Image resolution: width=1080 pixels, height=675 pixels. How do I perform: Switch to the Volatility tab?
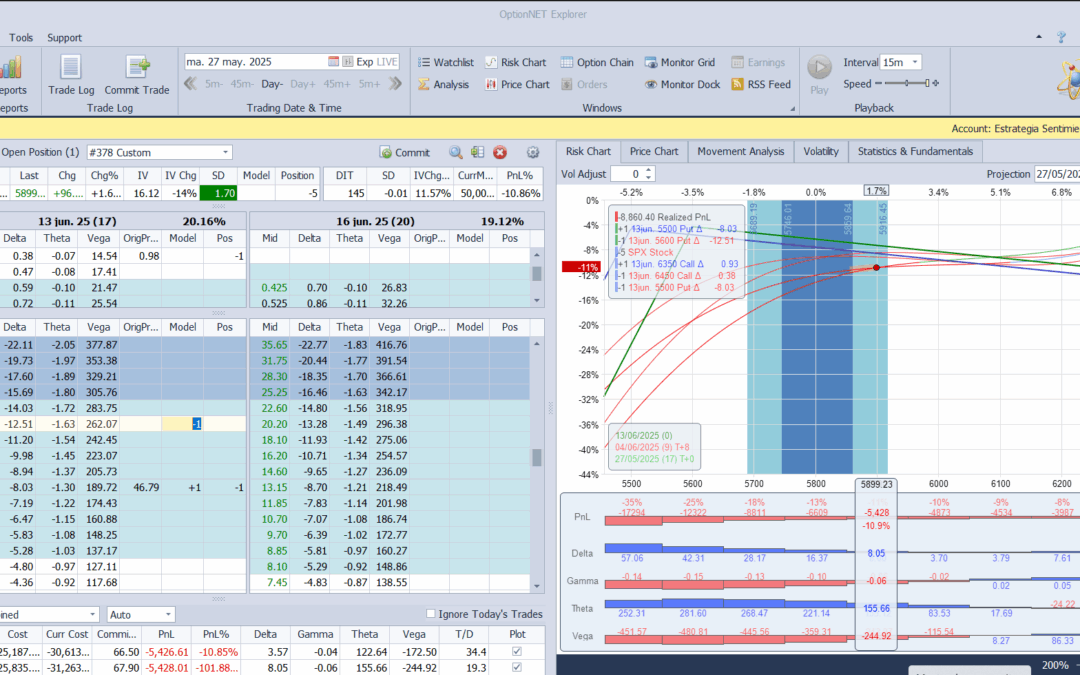820,152
